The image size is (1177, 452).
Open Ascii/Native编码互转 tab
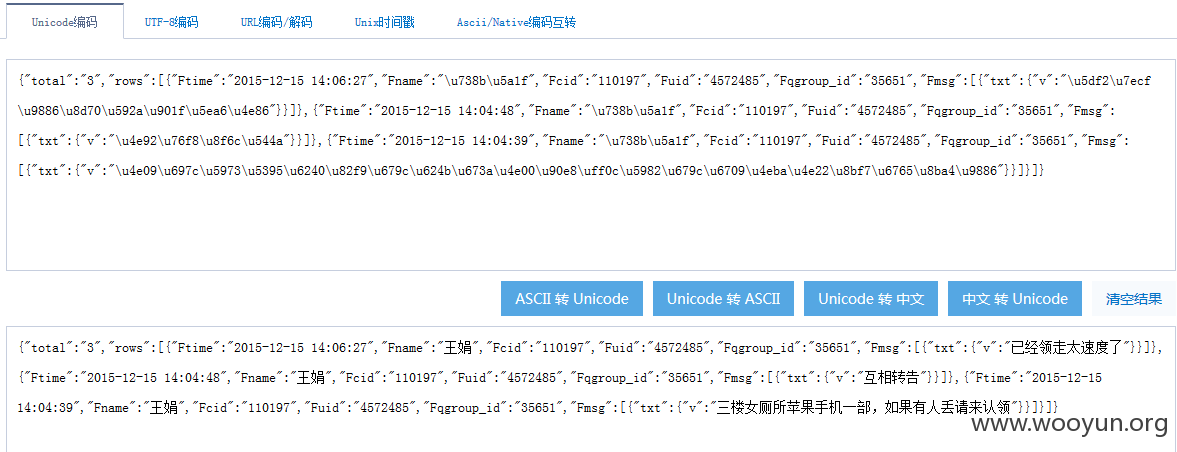516,22
